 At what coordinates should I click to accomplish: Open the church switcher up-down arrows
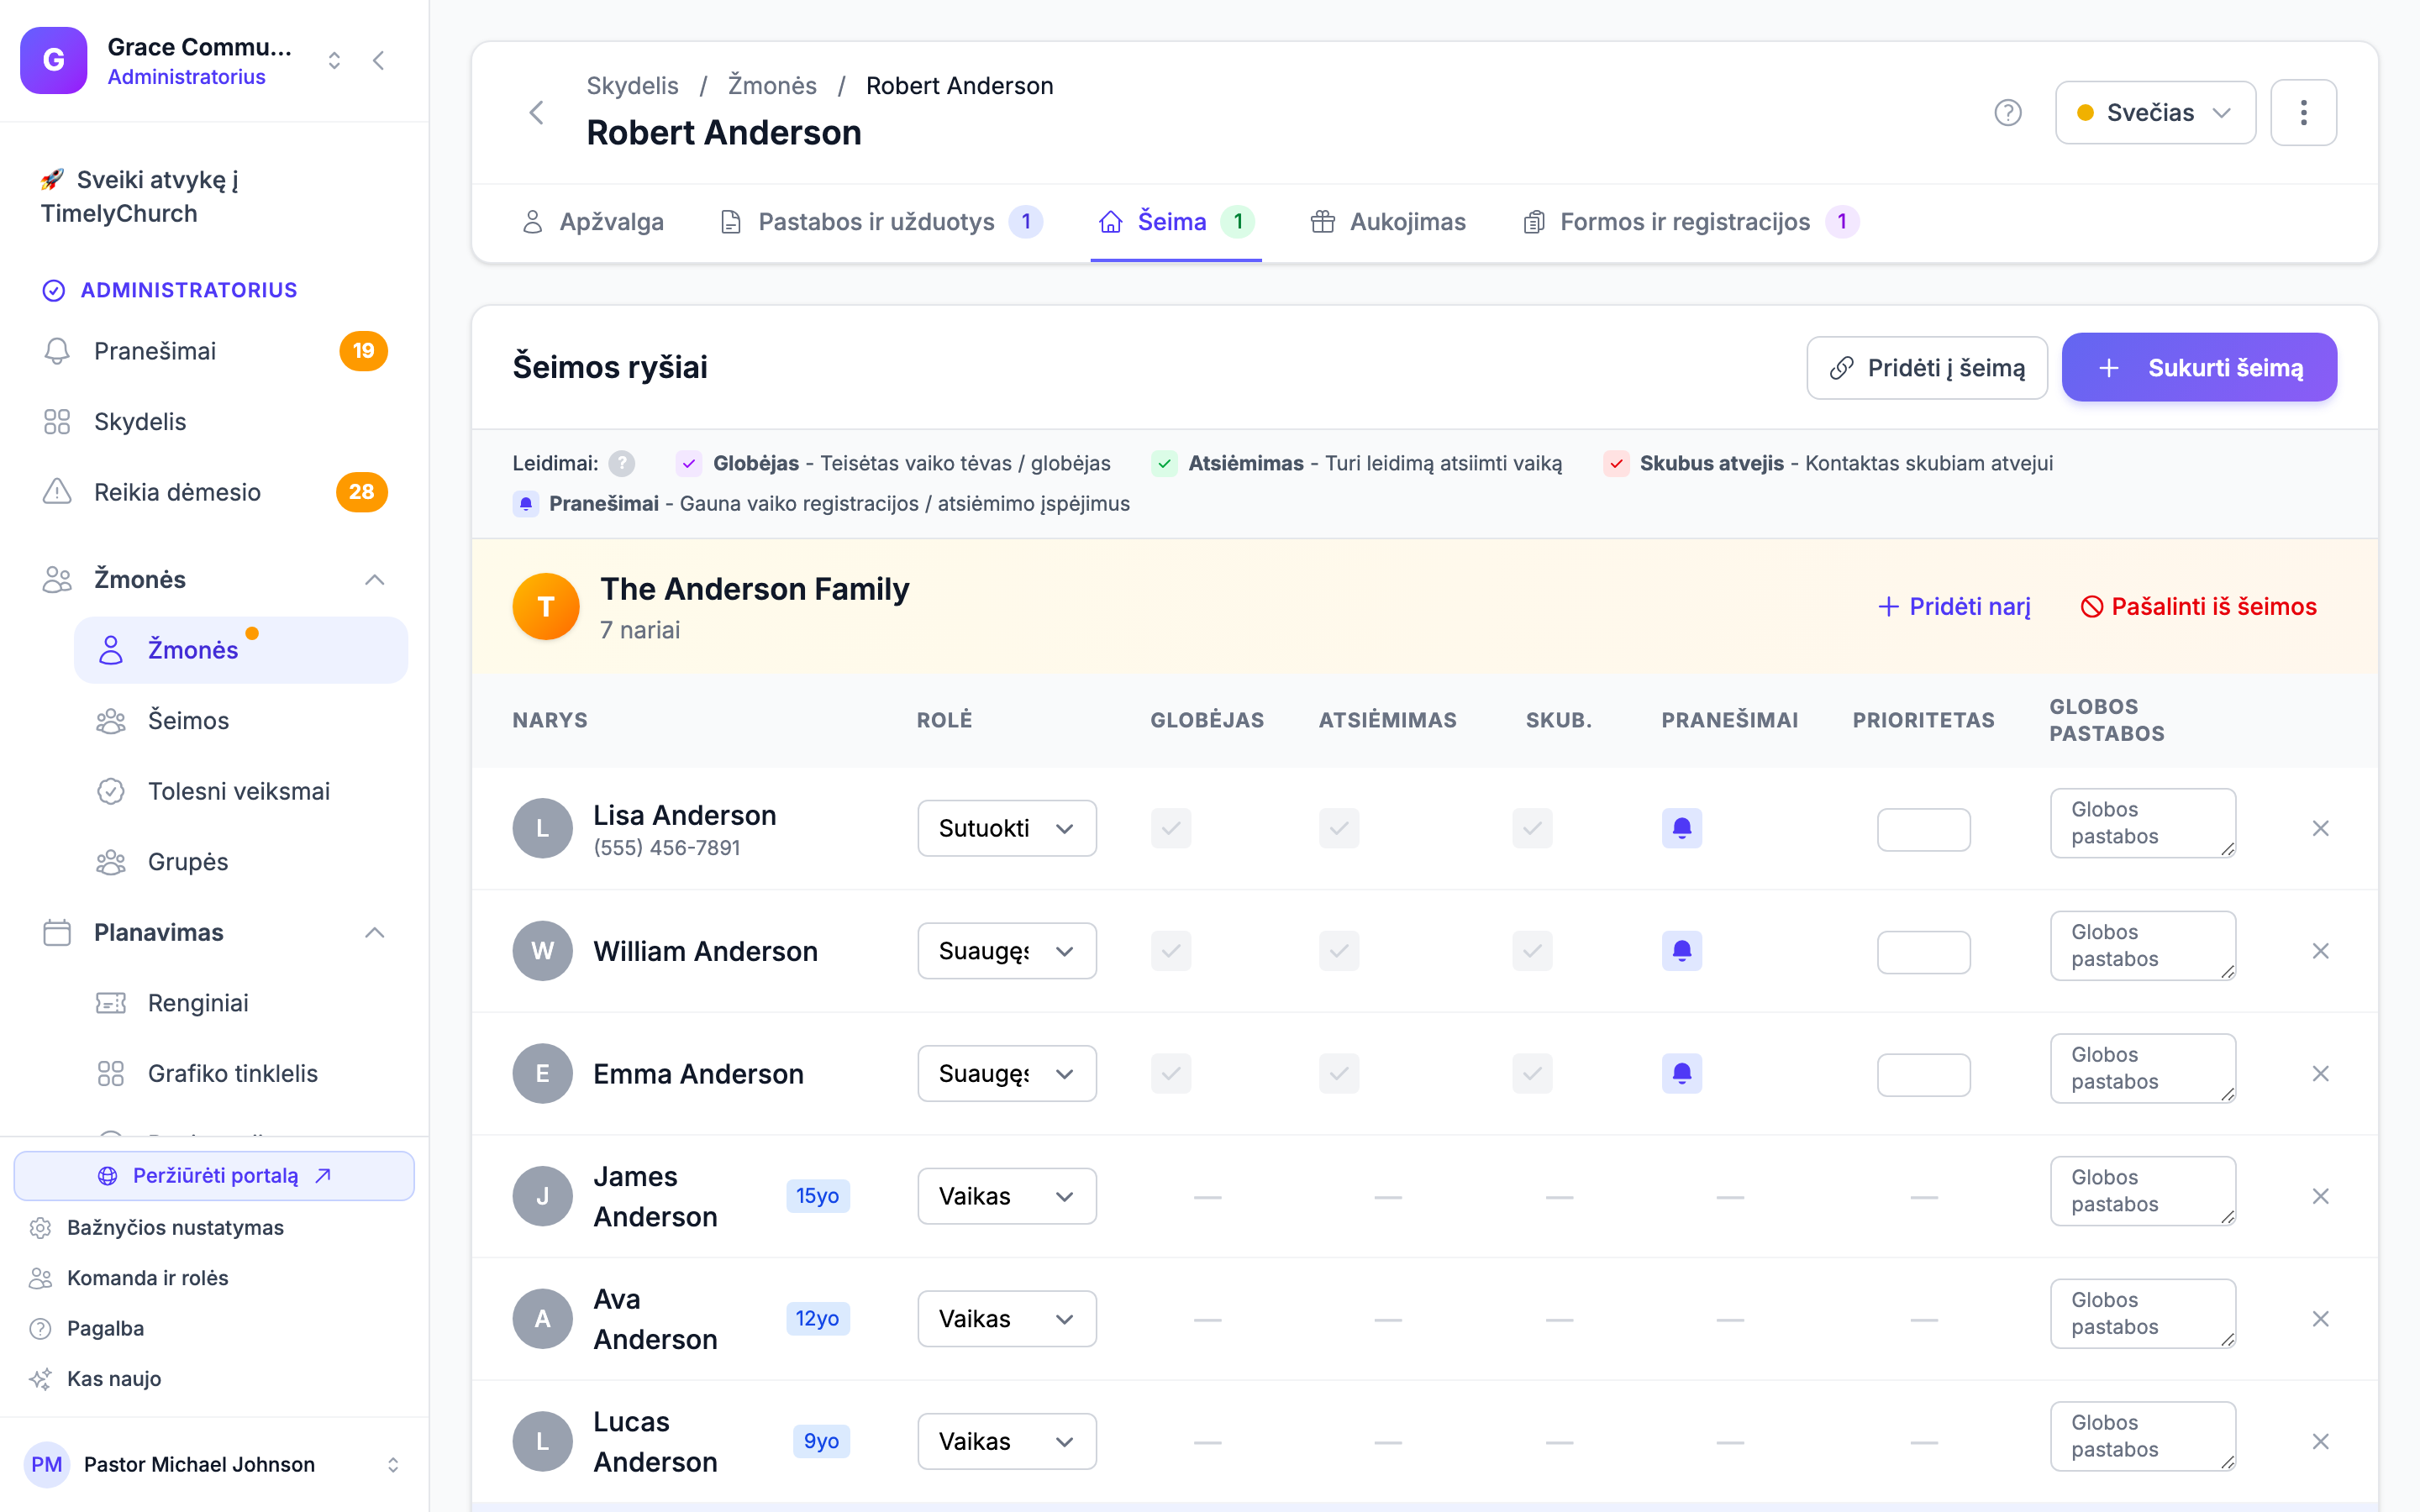pyautogui.click(x=334, y=61)
